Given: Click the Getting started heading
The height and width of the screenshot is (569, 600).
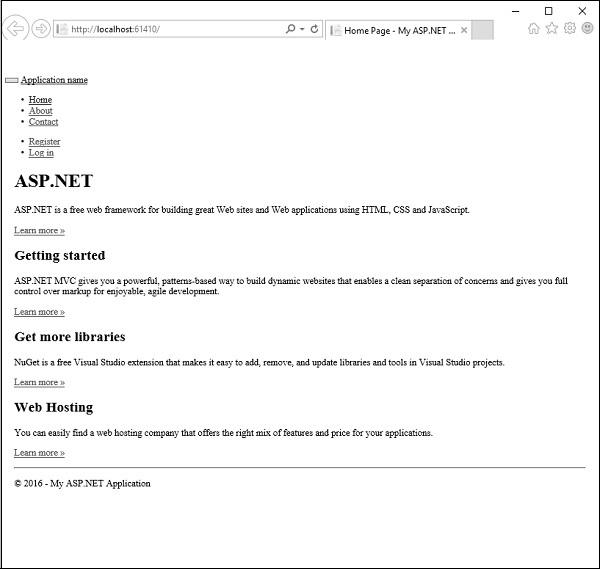Looking at the screenshot, I should pyautogui.click(x=60, y=255).
